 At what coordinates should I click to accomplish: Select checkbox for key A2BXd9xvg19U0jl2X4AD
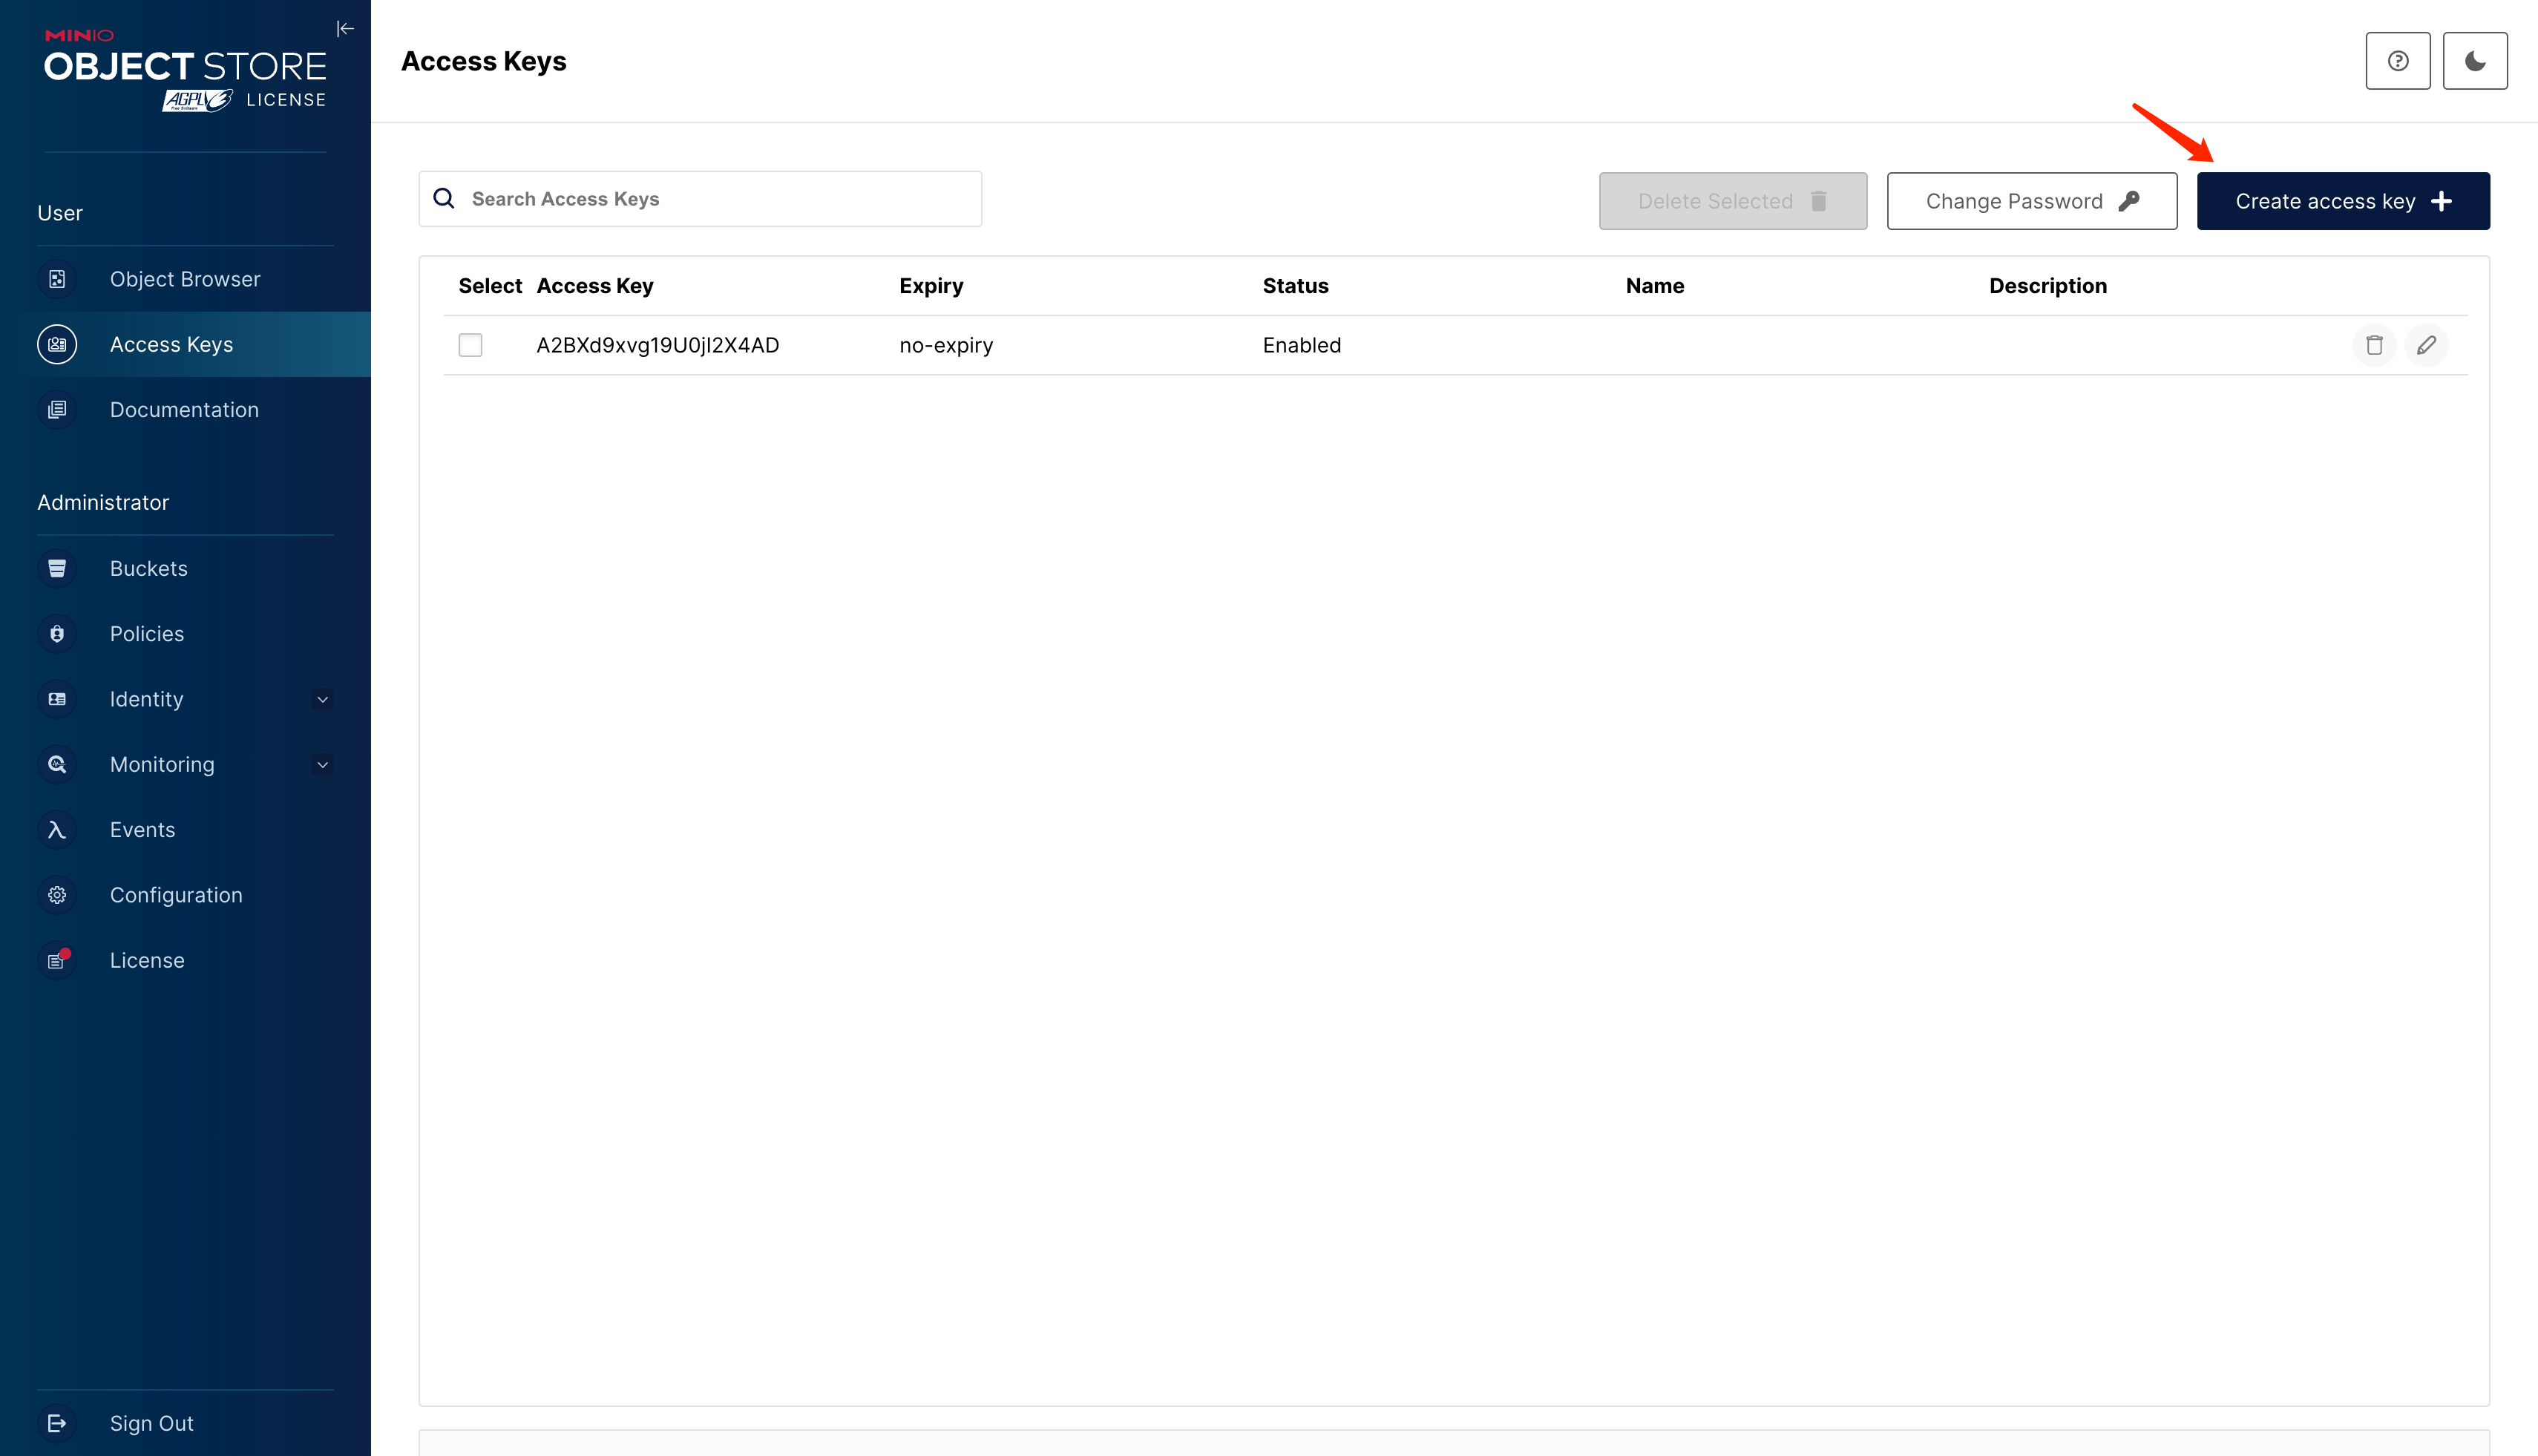tap(470, 345)
